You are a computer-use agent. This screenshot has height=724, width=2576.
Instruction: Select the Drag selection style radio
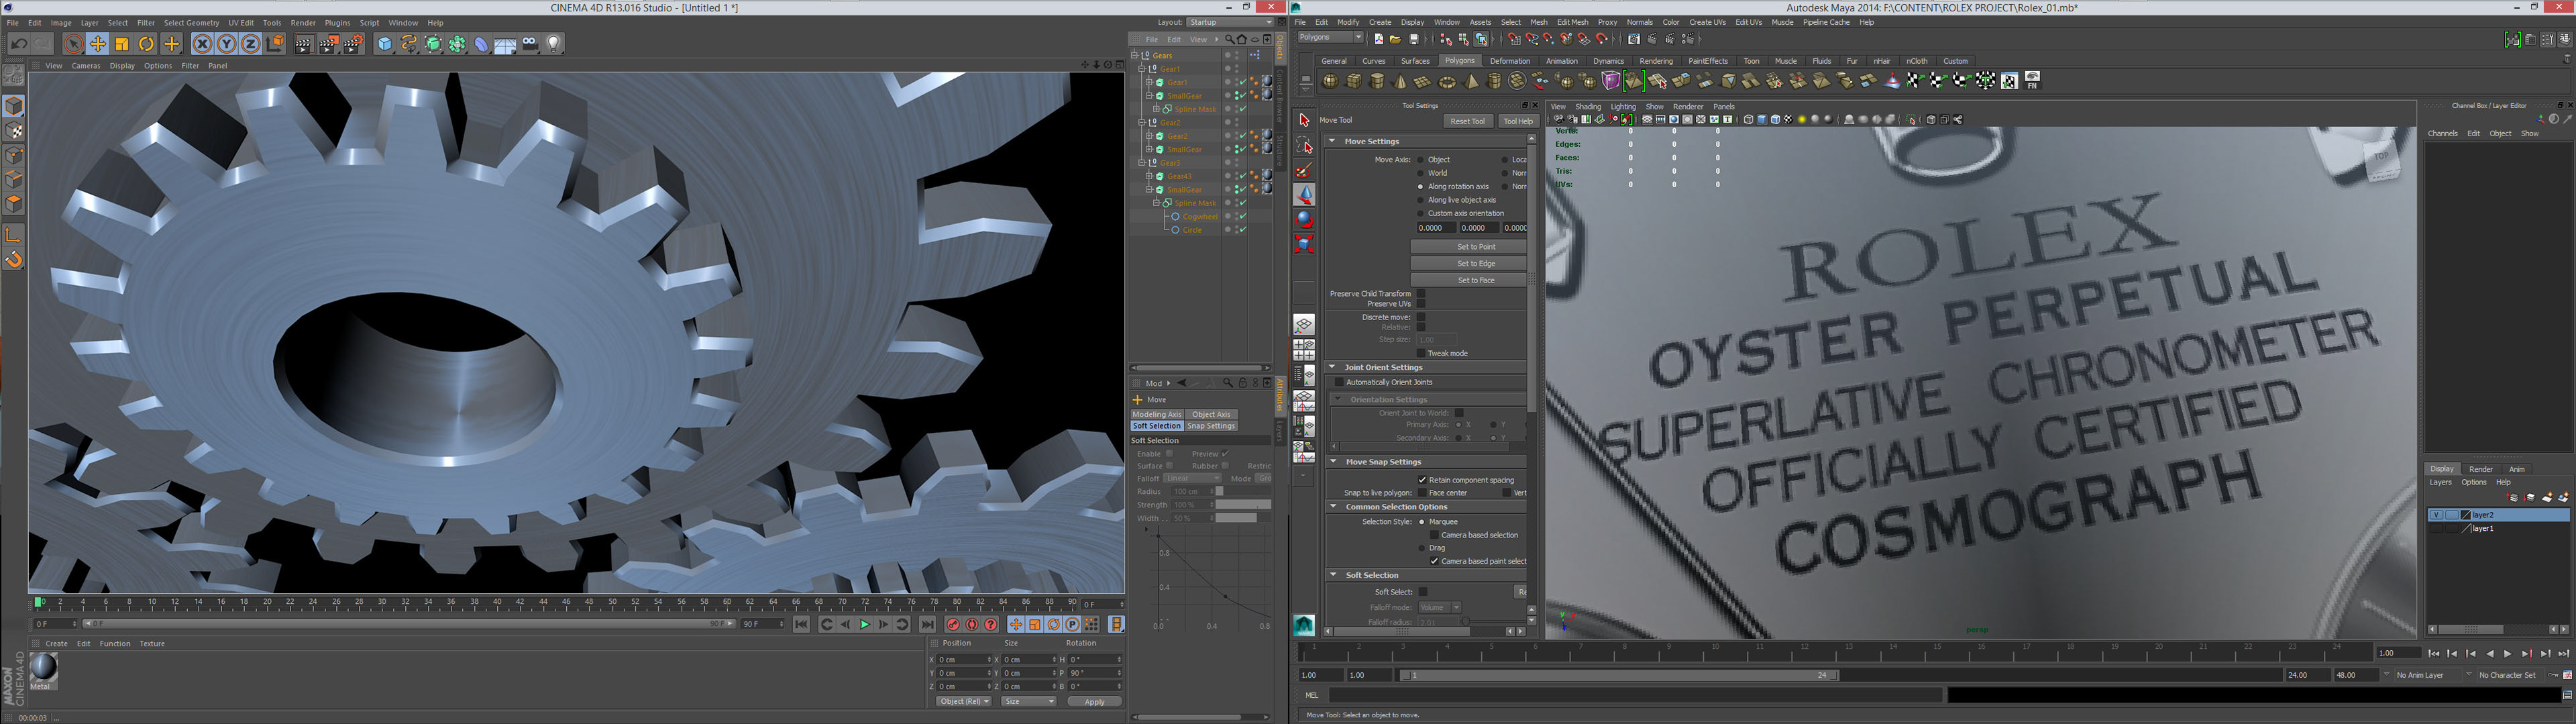[1422, 548]
